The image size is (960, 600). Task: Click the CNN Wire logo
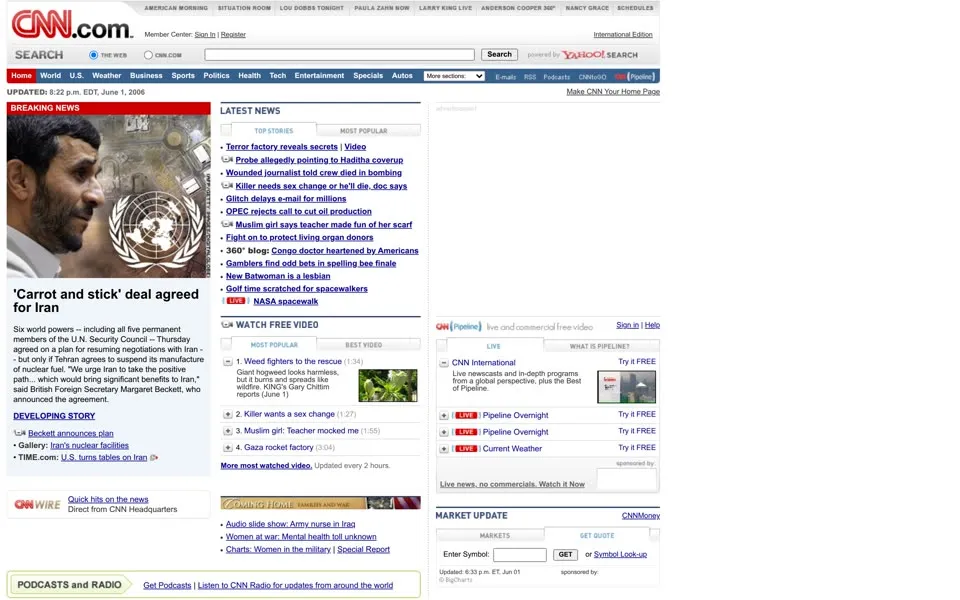(x=37, y=504)
